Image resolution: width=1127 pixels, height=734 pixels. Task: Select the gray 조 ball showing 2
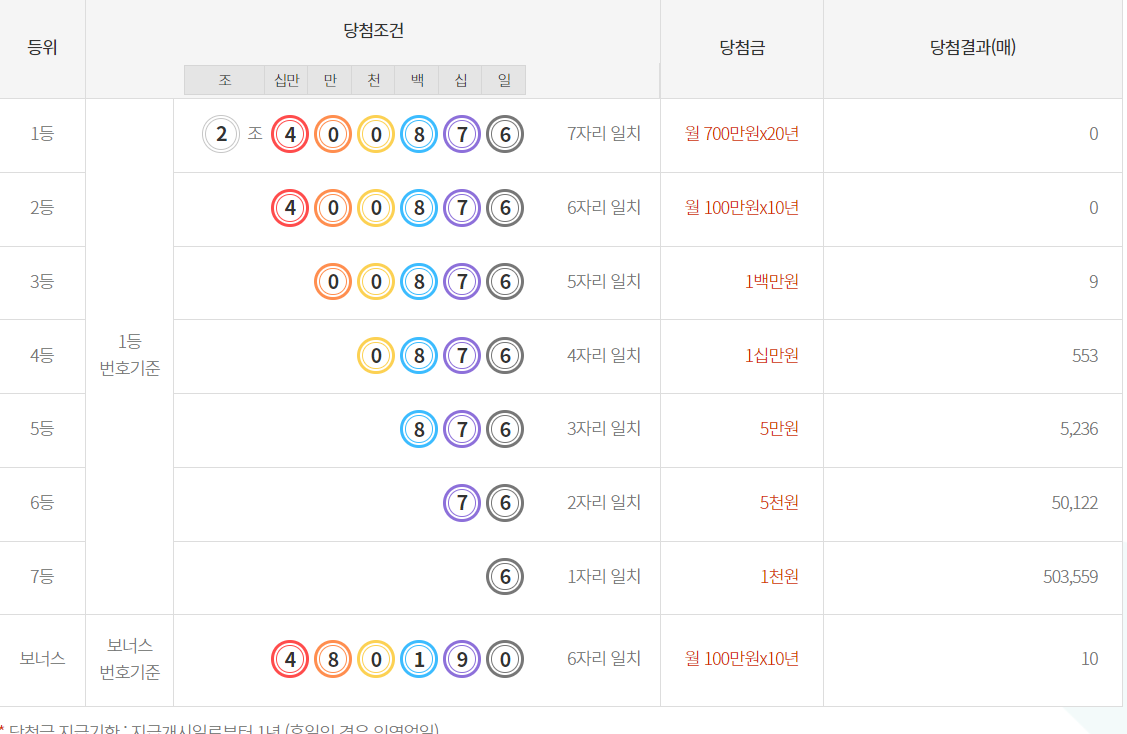click(222, 134)
